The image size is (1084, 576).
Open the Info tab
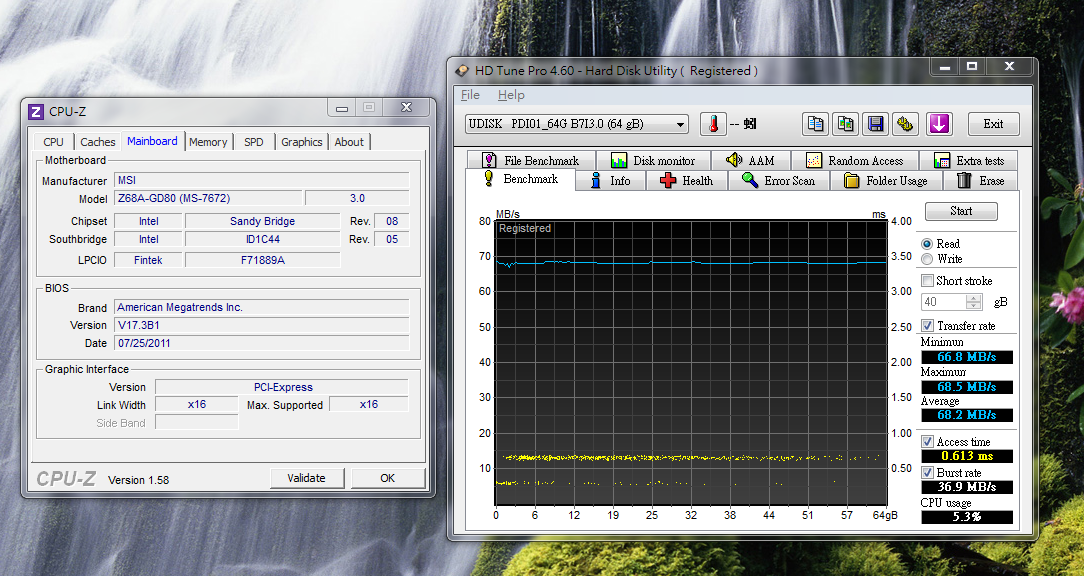pos(610,180)
